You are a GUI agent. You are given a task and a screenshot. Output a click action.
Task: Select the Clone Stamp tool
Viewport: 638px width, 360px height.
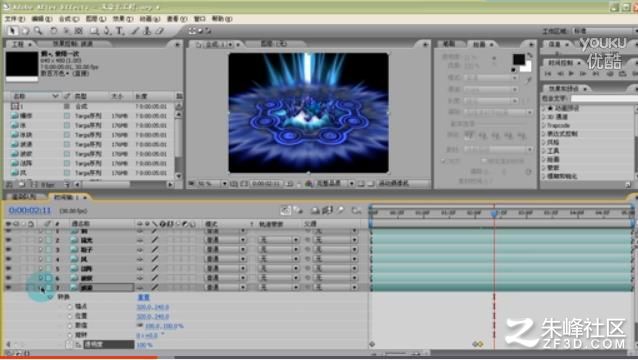coord(147,31)
